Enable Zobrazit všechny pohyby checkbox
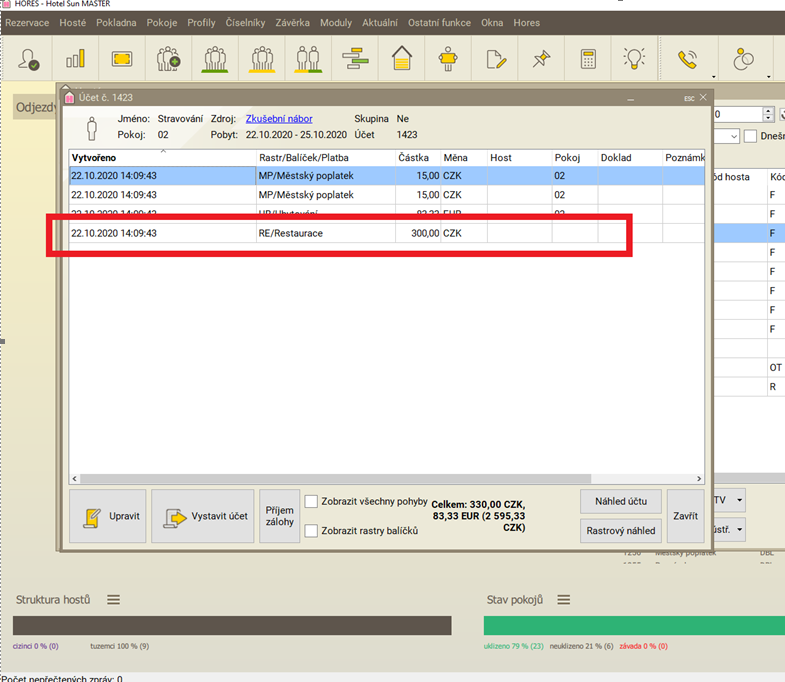Screen dimensions: 785x682 pos(312,502)
